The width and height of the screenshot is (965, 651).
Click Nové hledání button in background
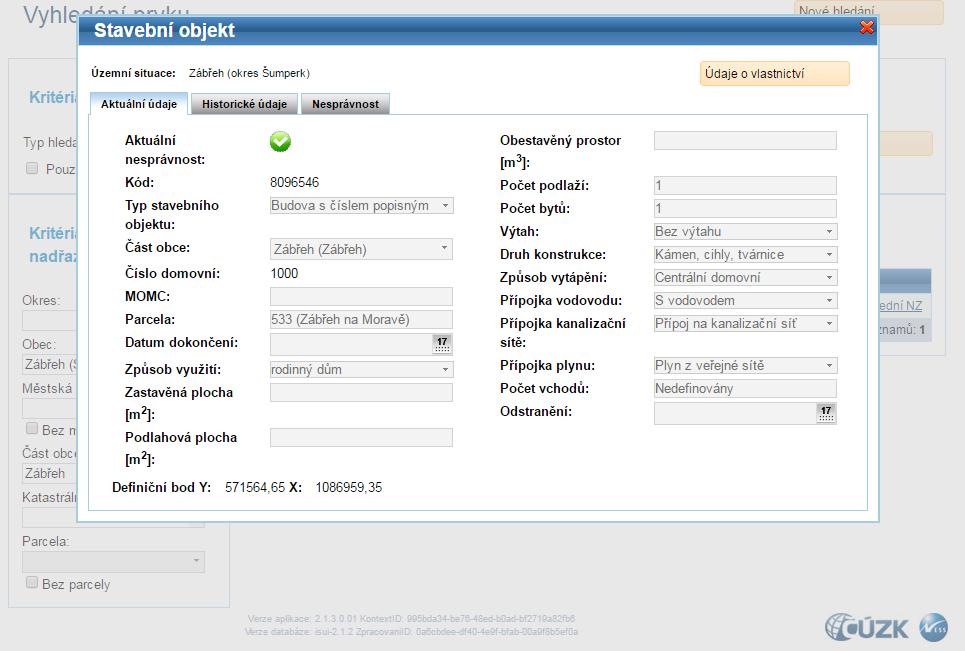click(868, 10)
